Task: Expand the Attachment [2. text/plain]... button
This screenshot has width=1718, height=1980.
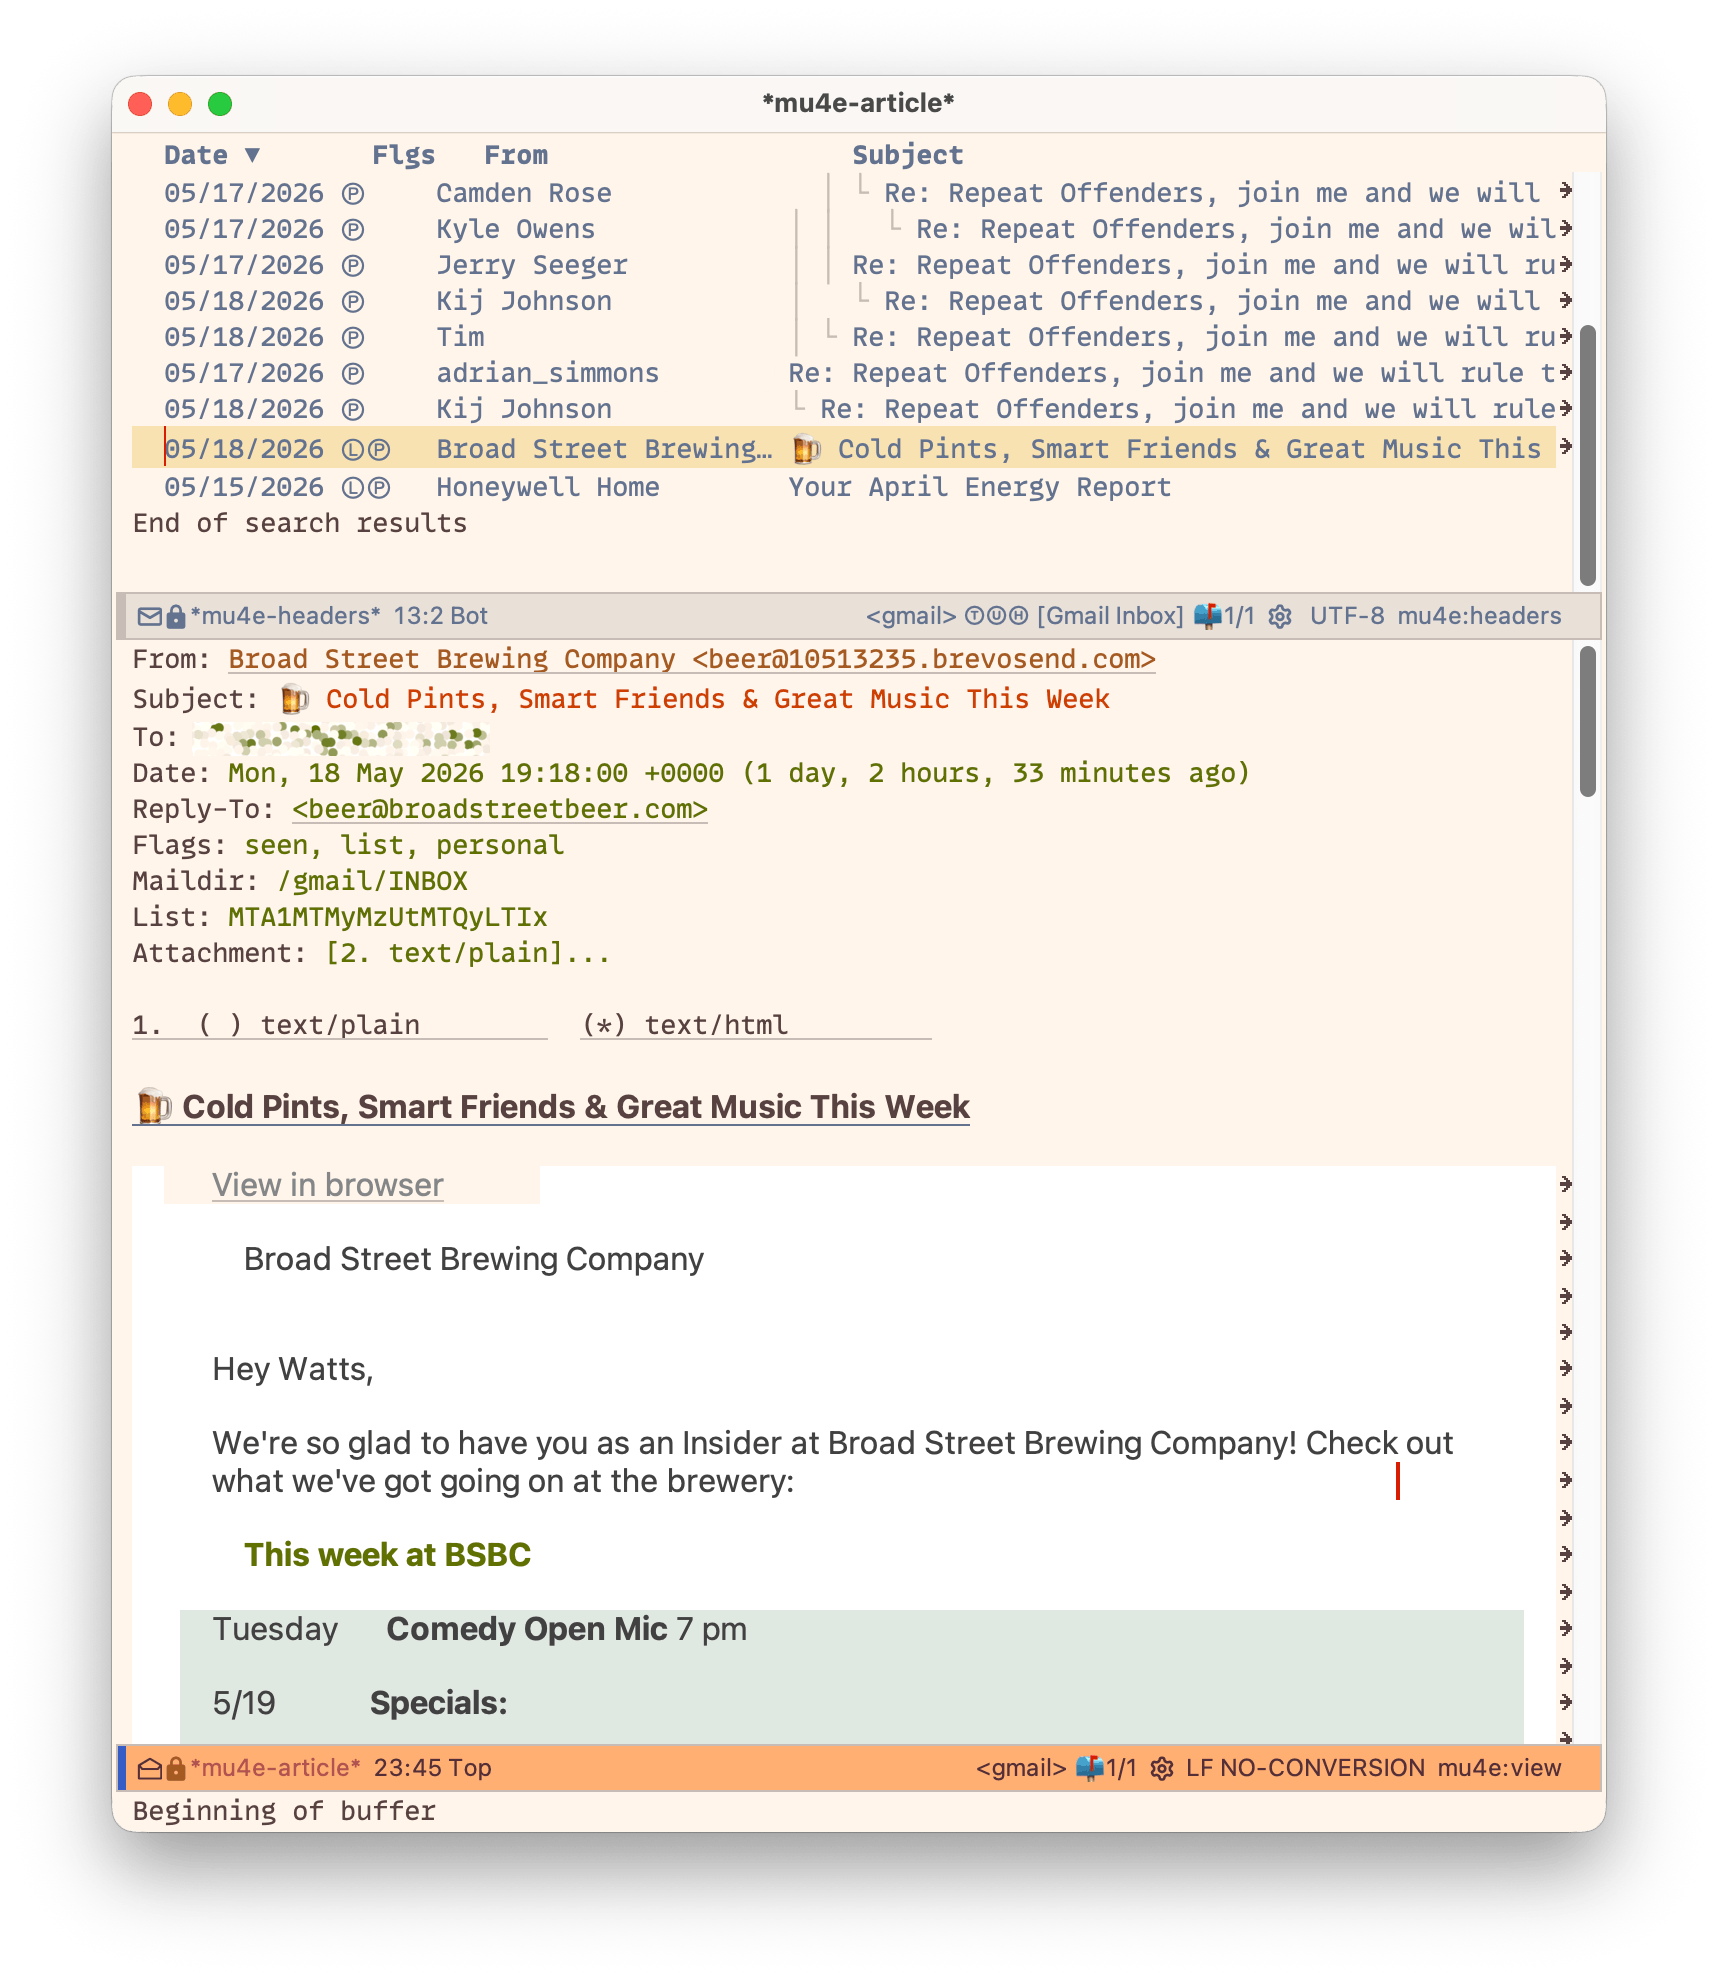Action: [468, 953]
